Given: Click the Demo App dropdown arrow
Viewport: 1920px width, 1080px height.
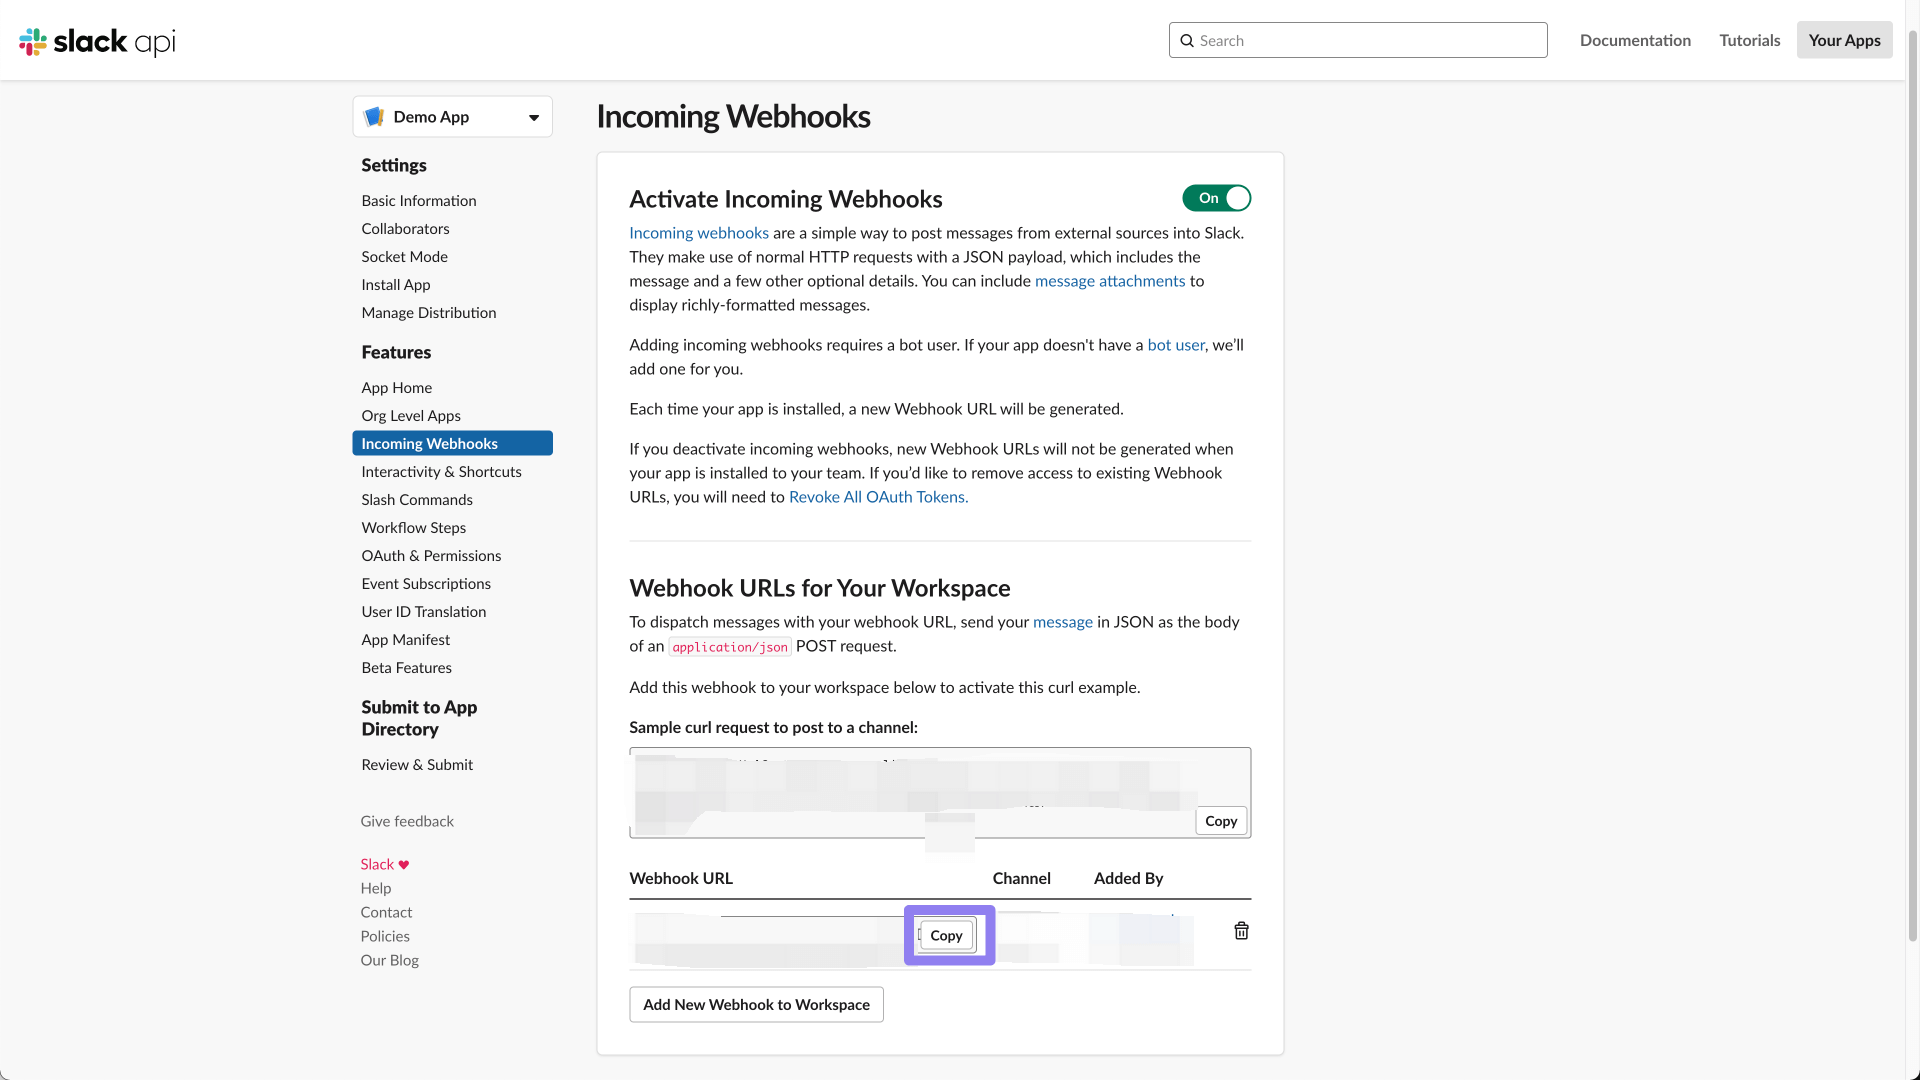Looking at the screenshot, I should [534, 116].
